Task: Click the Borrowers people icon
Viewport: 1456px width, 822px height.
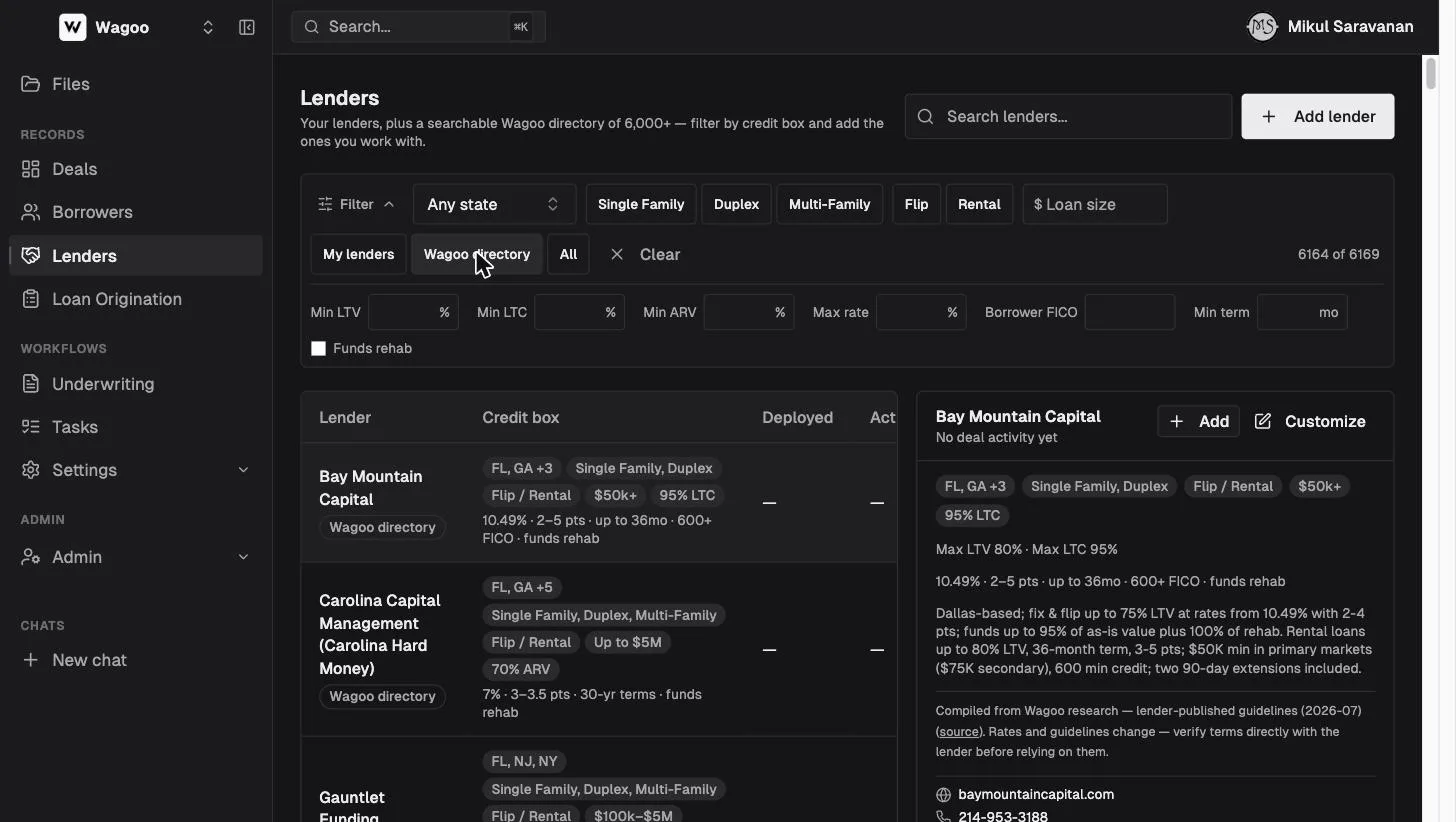Action: (31, 212)
